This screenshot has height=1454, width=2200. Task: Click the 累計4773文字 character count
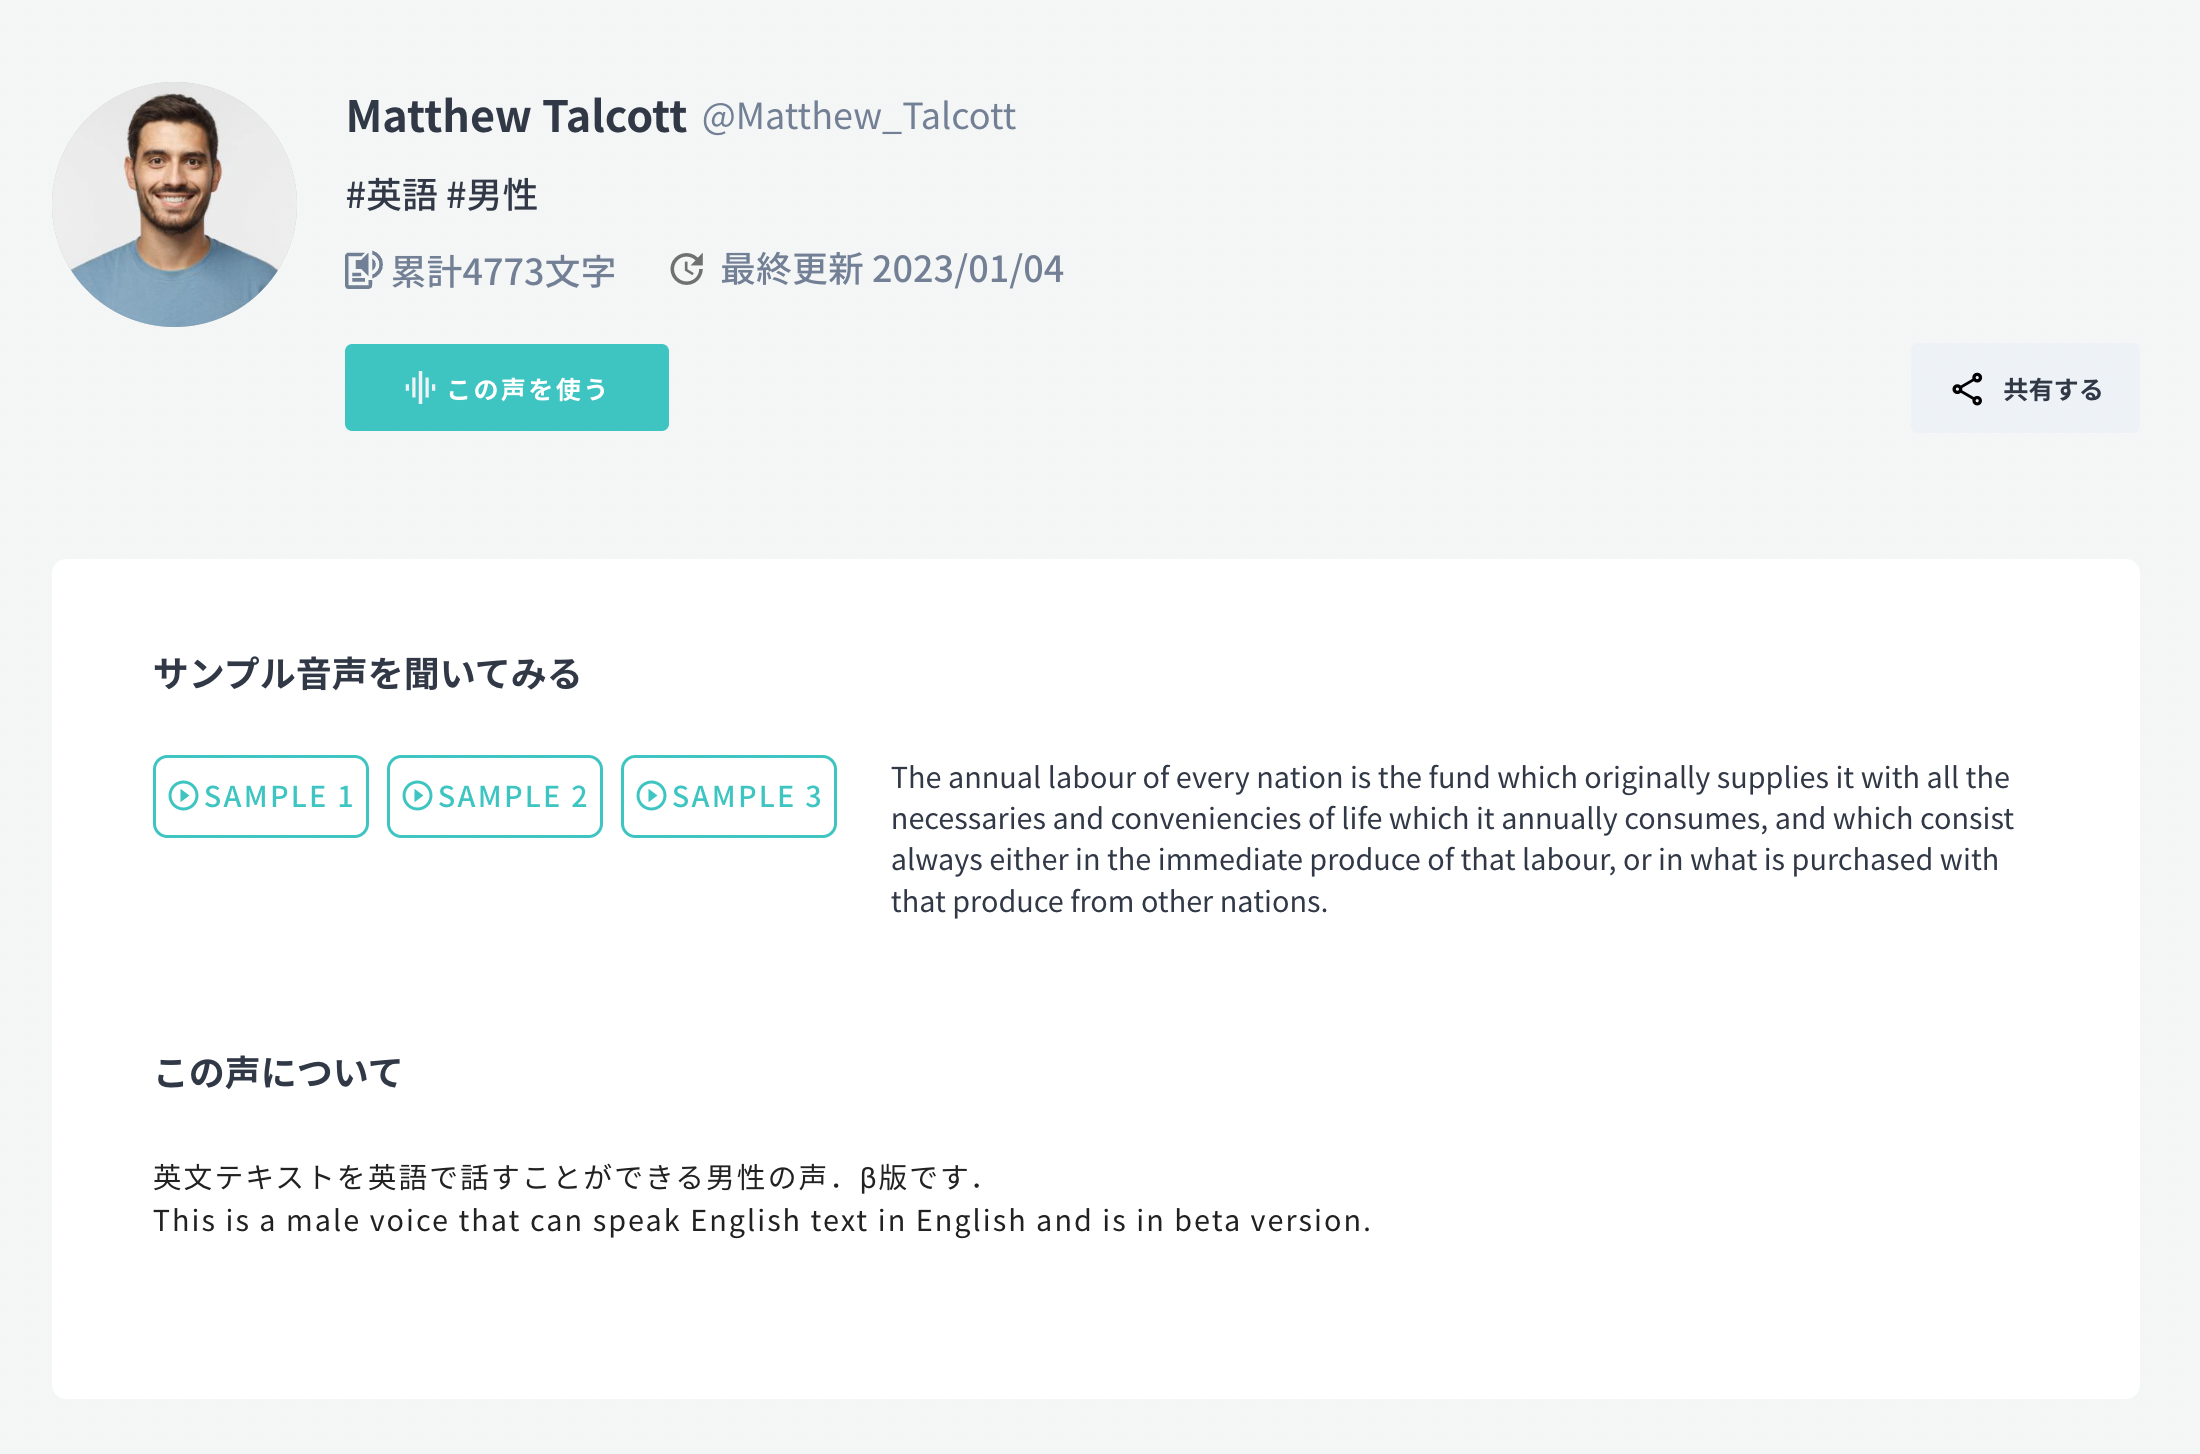pyautogui.click(x=503, y=271)
